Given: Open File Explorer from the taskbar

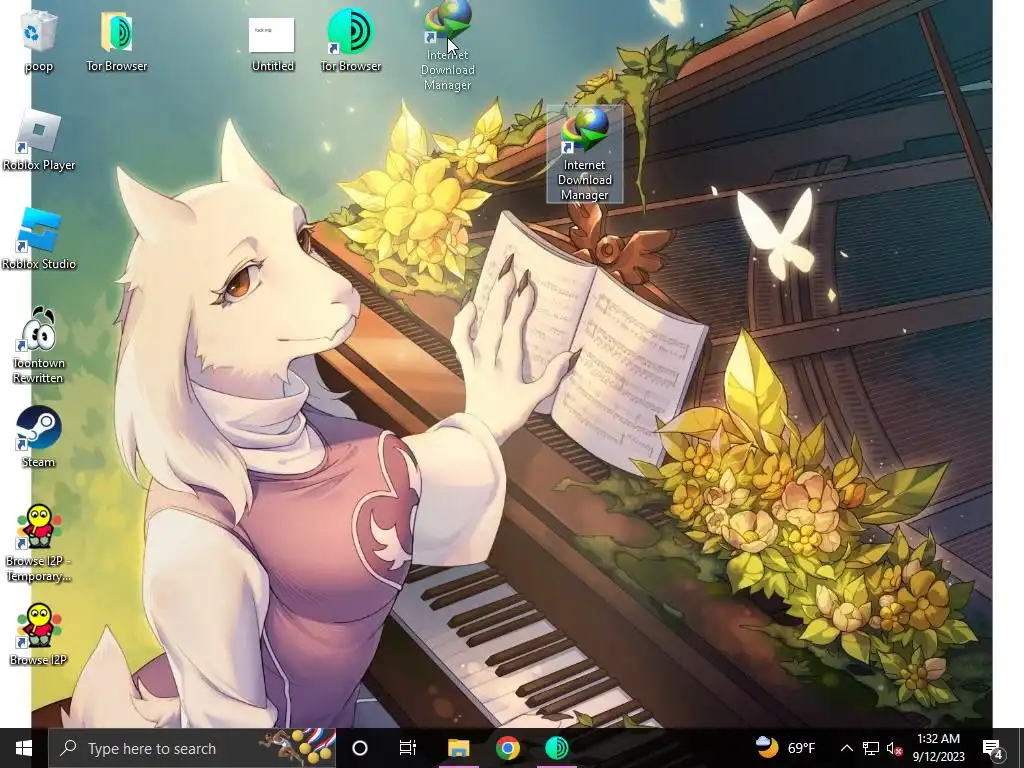Looking at the screenshot, I should click(458, 748).
